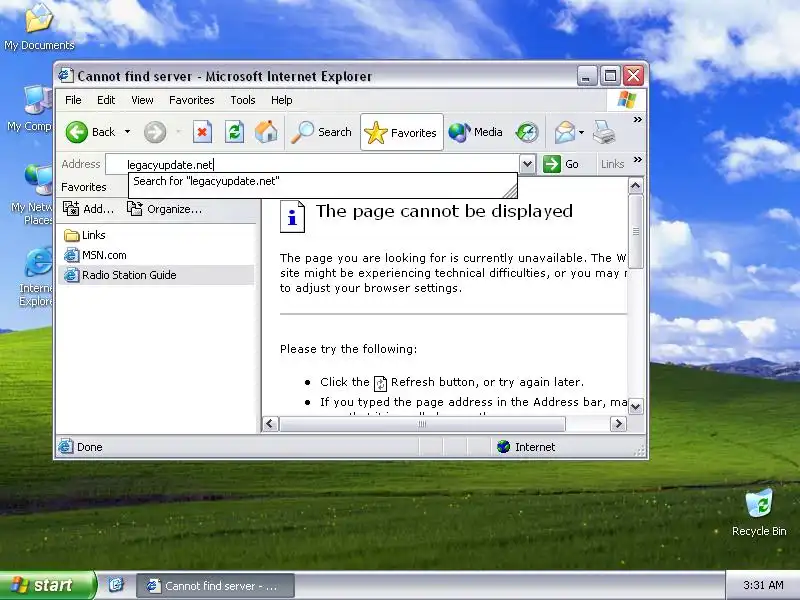Click the horizontal scrollbar thumb
The width and height of the screenshot is (800, 600).
point(422,424)
